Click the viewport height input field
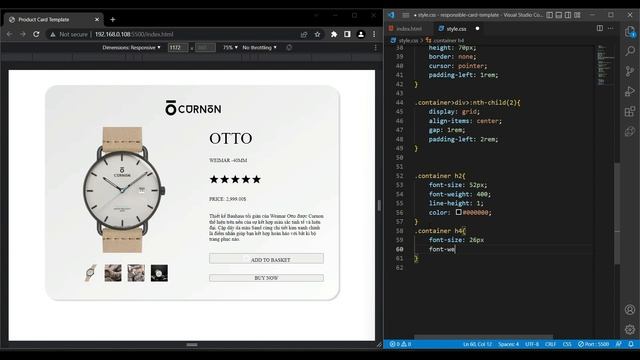 [205, 47]
